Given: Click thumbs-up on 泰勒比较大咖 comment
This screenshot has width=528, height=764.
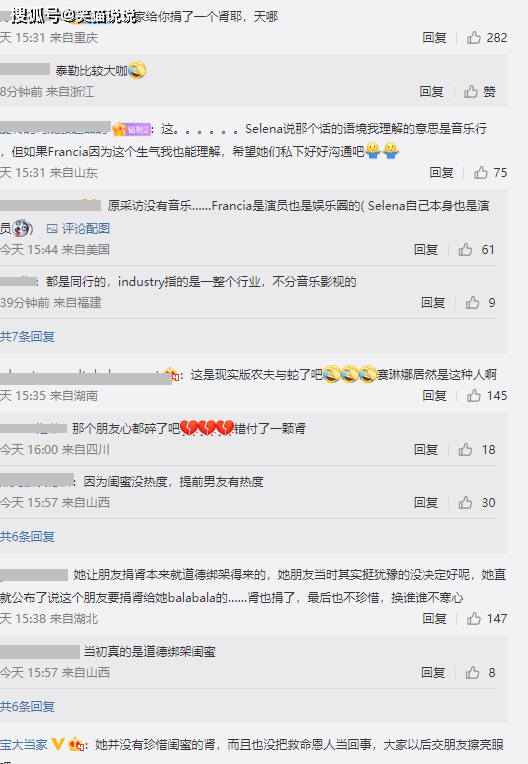Looking at the screenshot, I should (x=471, y=92).
